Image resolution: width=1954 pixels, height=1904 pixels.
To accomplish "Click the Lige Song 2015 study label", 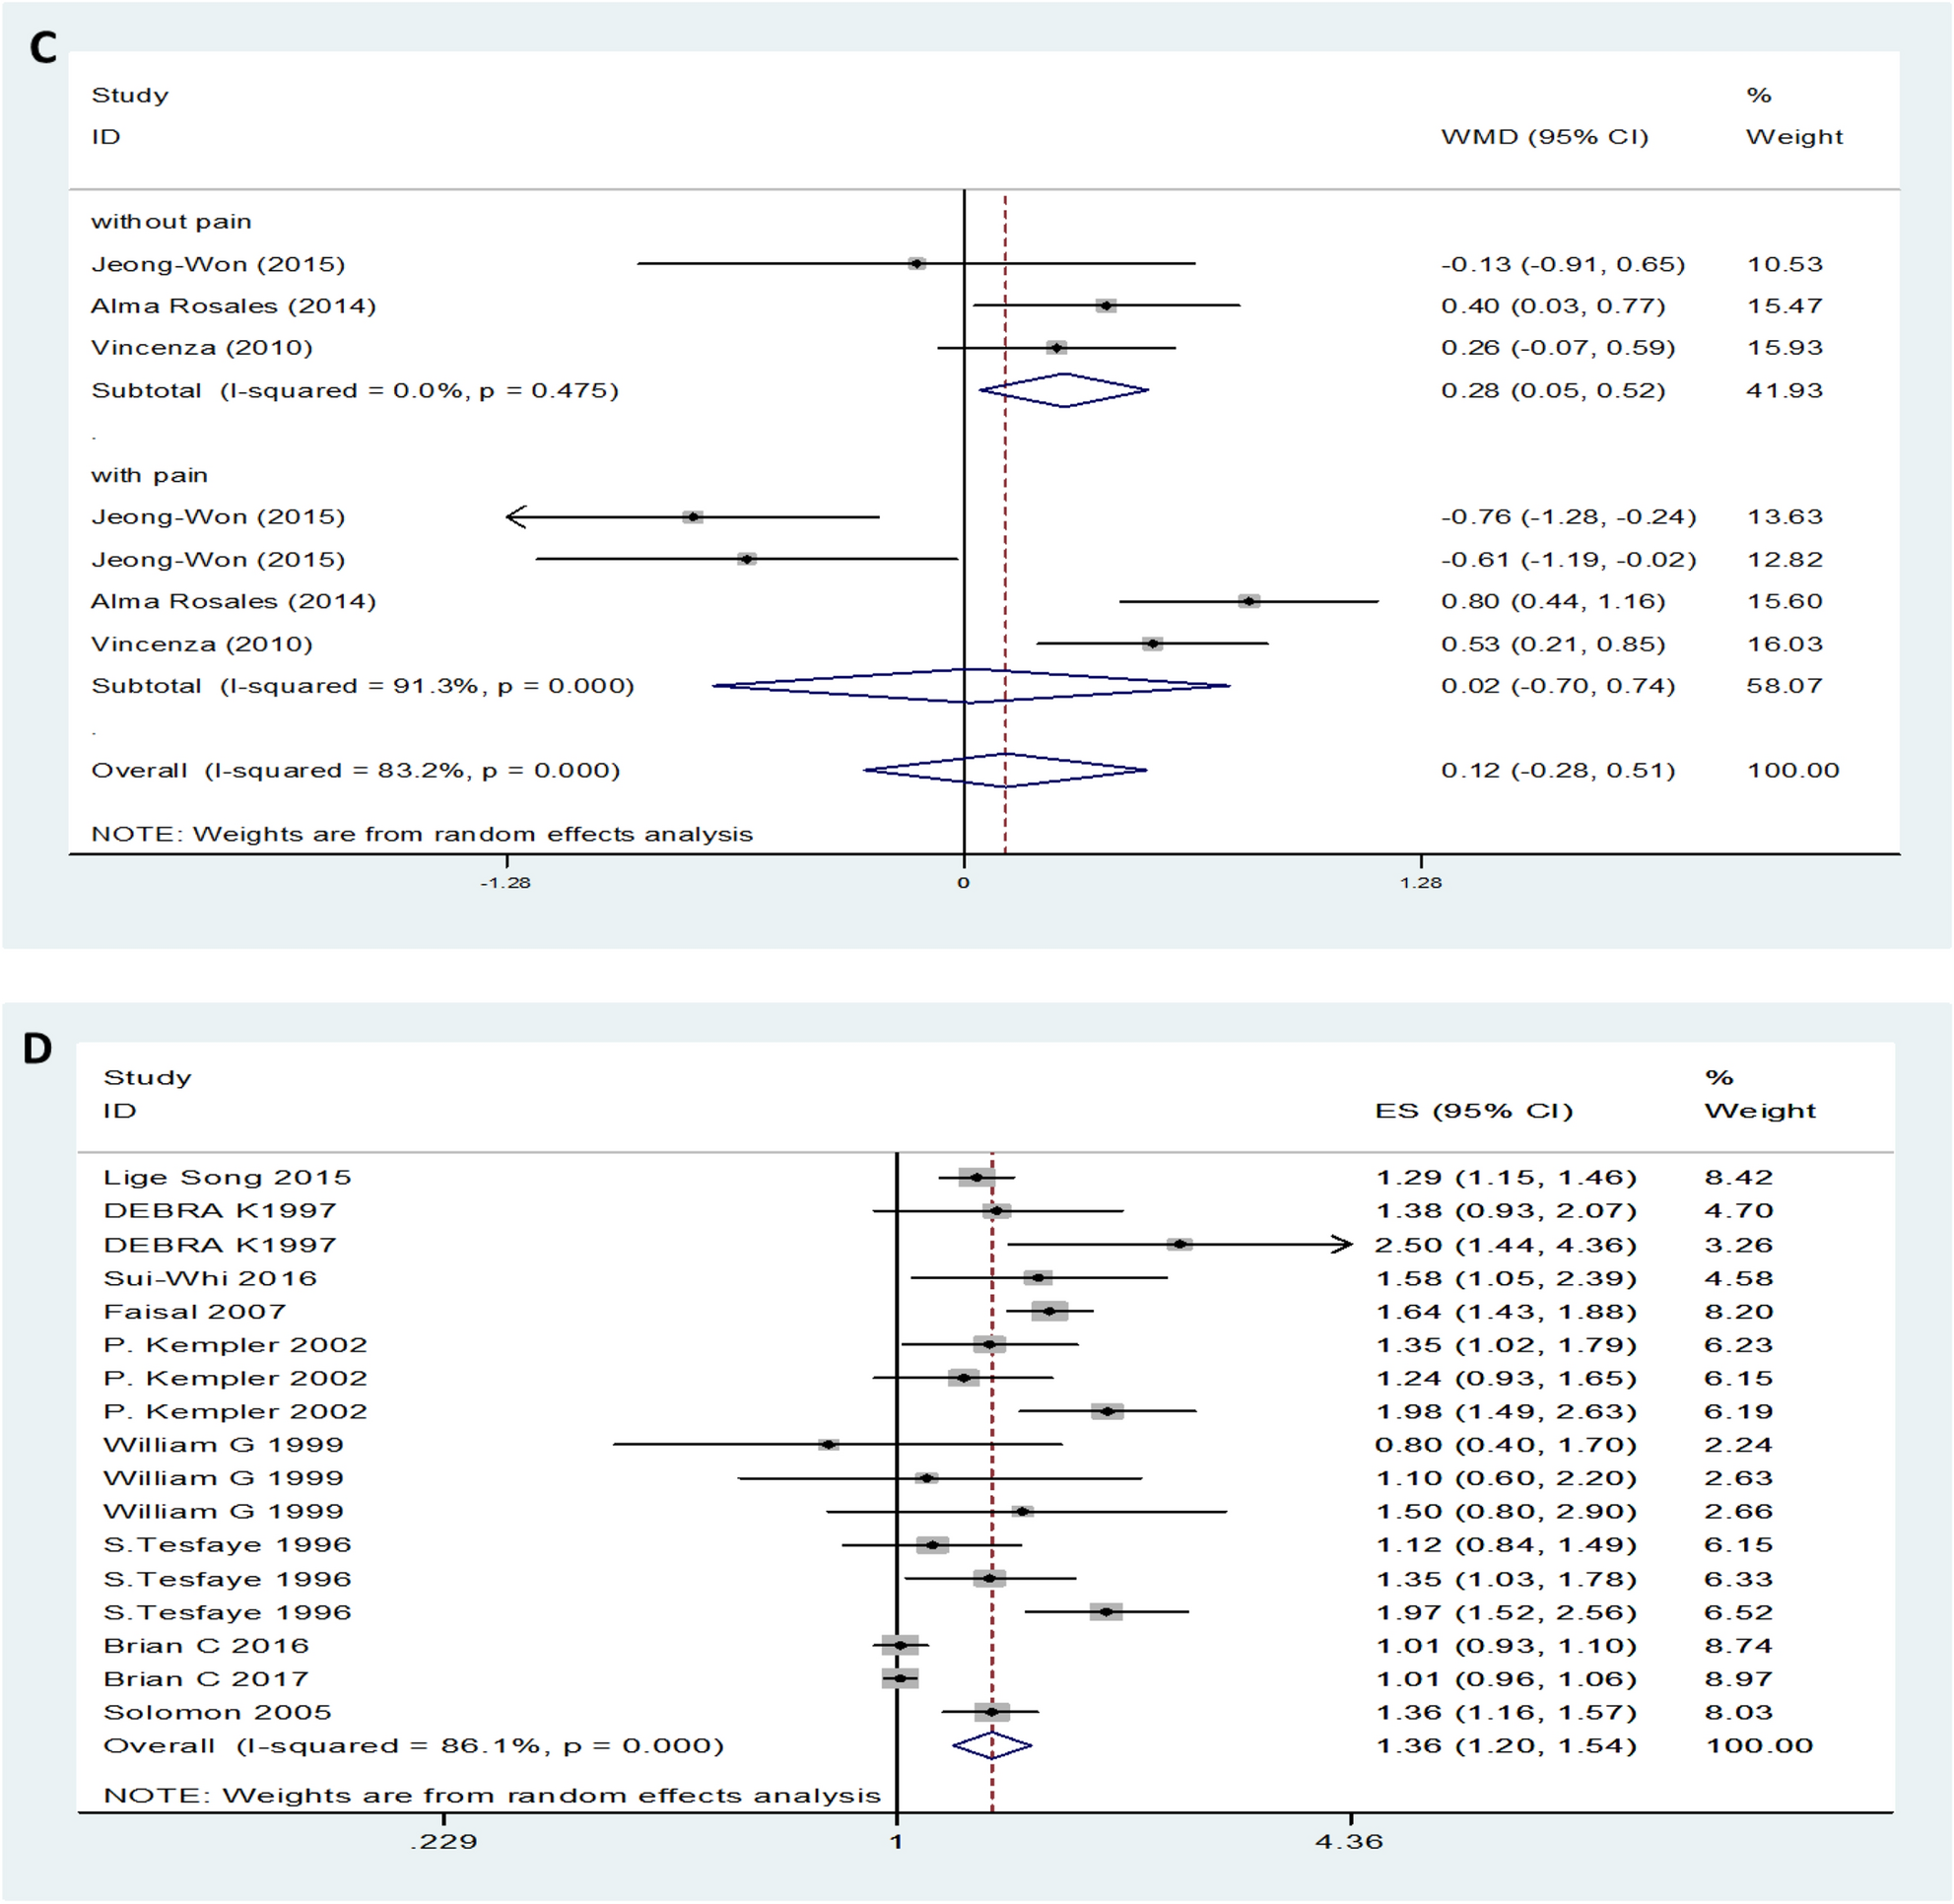I will tap(227, 1177).
